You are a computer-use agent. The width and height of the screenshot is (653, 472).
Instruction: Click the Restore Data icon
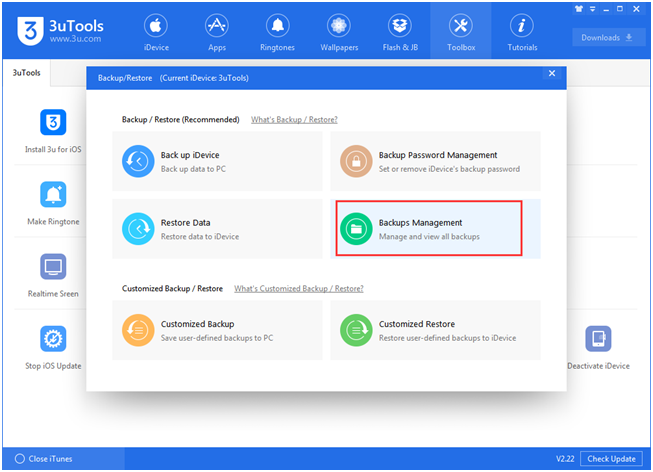[x=138, y=229]
